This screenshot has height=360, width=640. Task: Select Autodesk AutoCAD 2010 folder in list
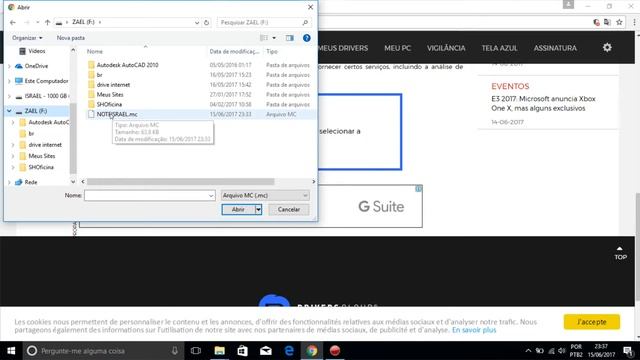(x=127, y=65)
